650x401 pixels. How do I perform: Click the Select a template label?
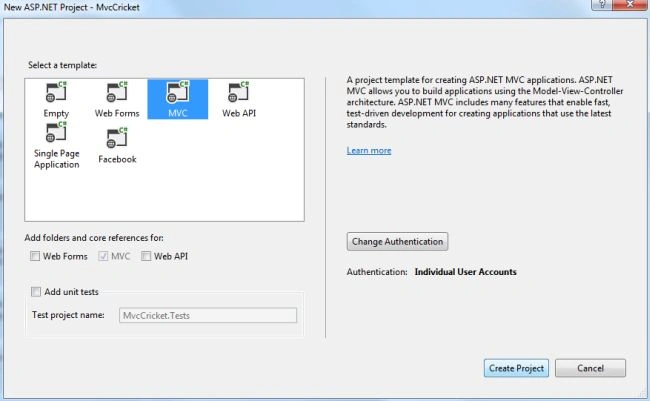(62, 65)
